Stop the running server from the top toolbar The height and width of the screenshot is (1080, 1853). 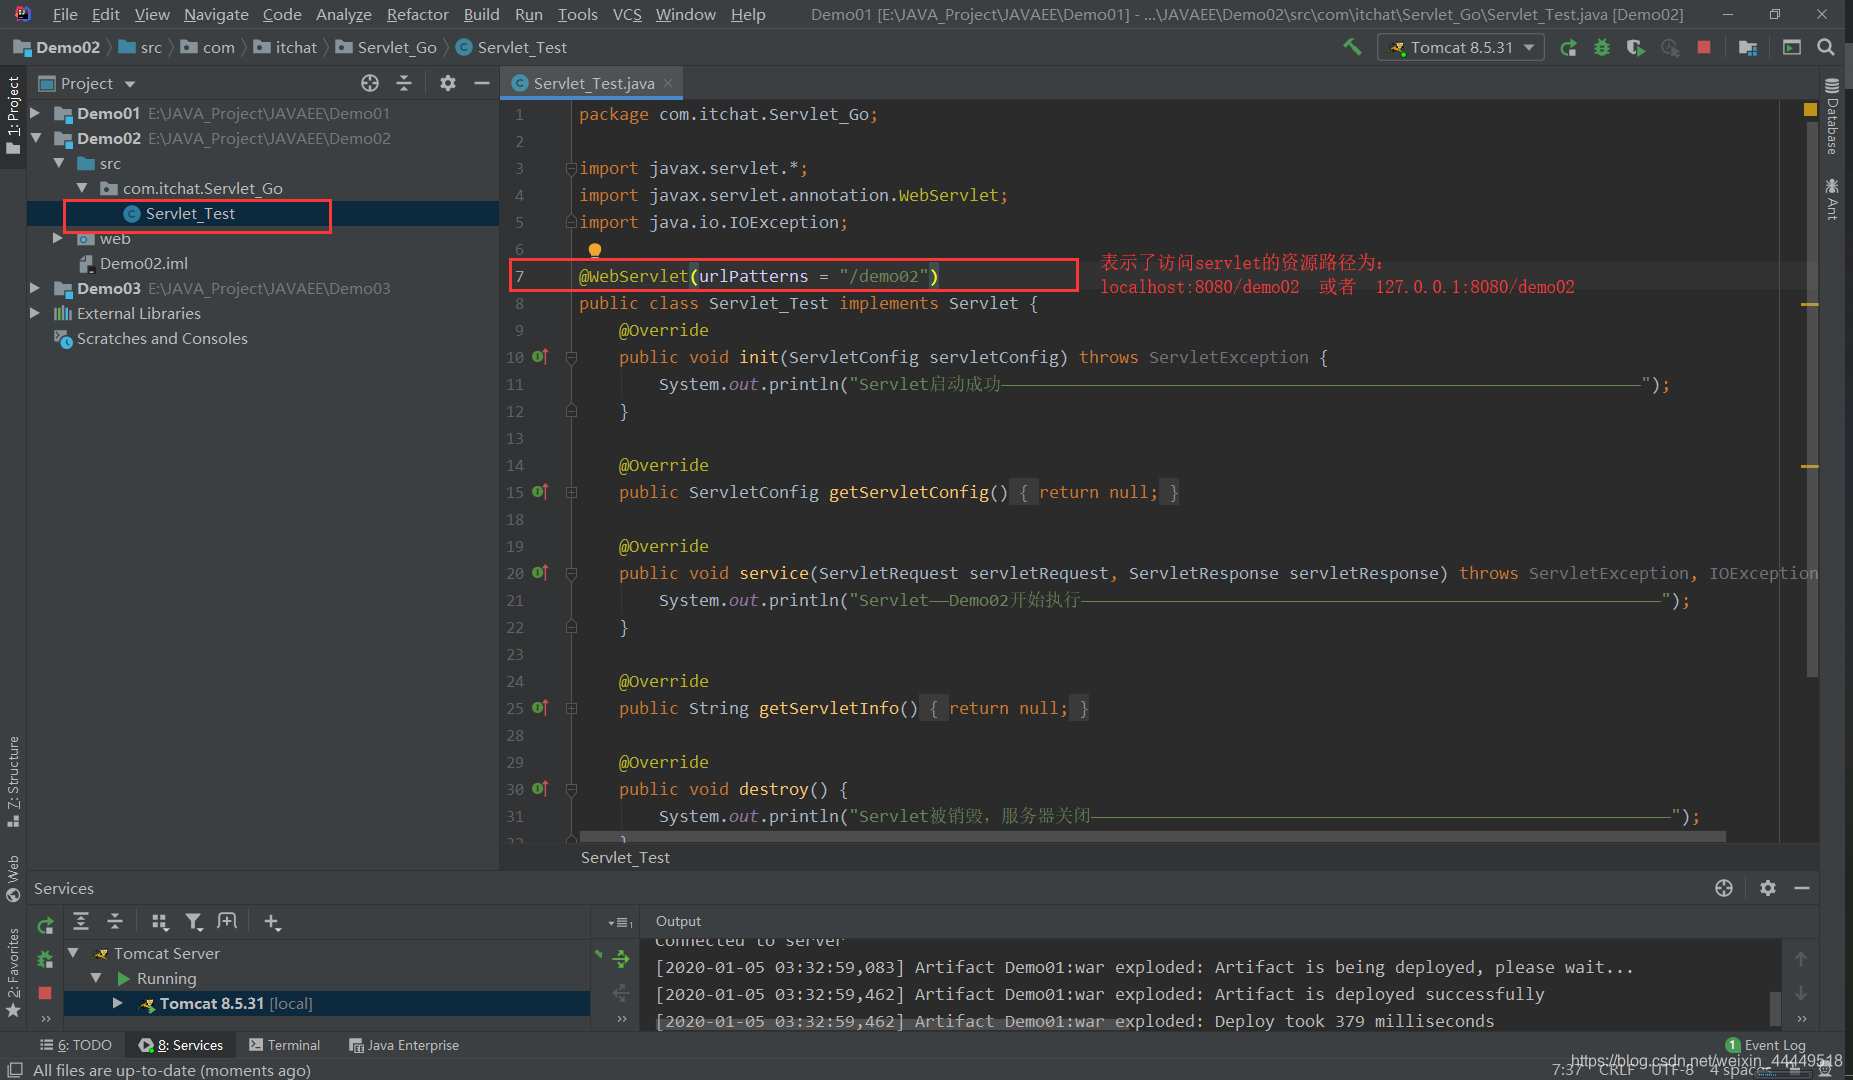1704,47
